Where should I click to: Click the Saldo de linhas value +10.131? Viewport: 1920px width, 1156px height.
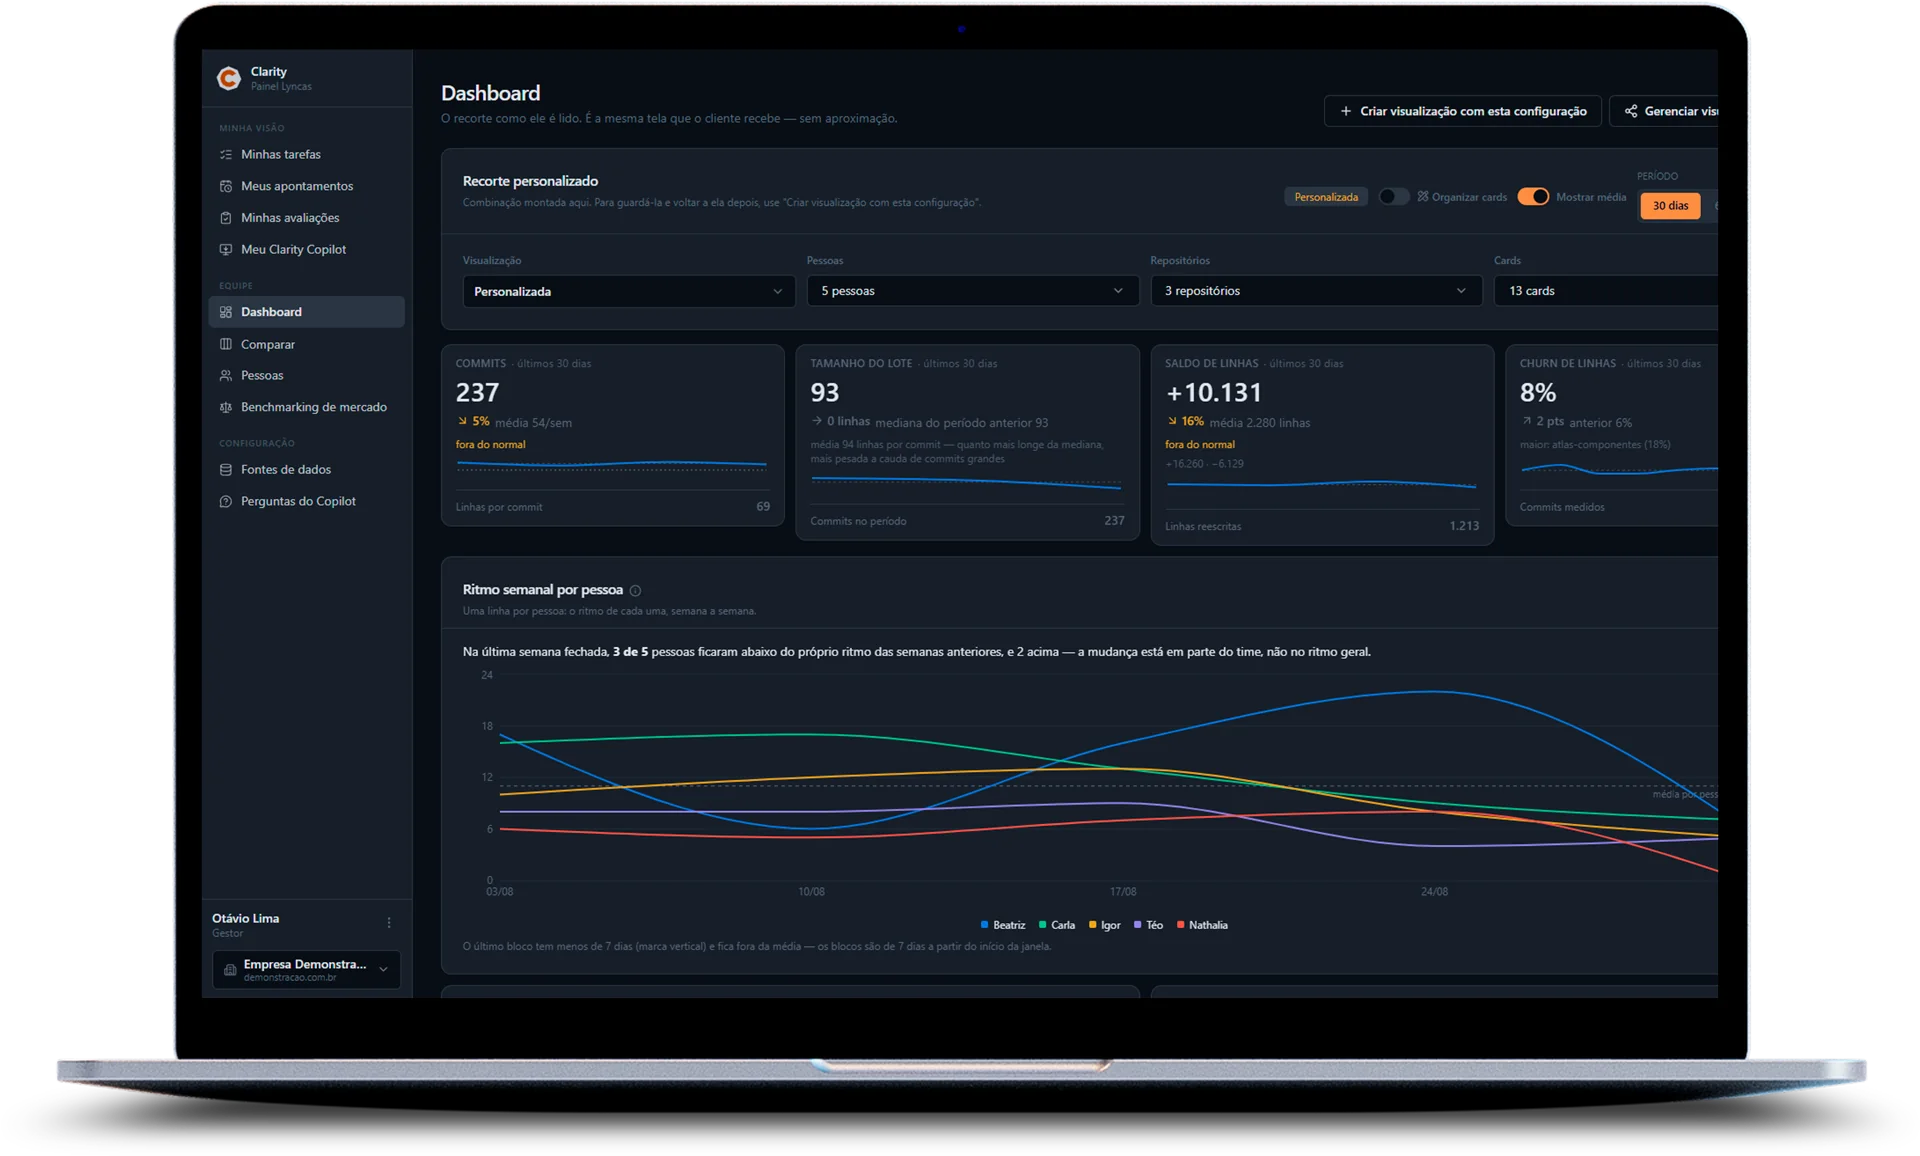pyautogui.click(x=1214, y=392)
